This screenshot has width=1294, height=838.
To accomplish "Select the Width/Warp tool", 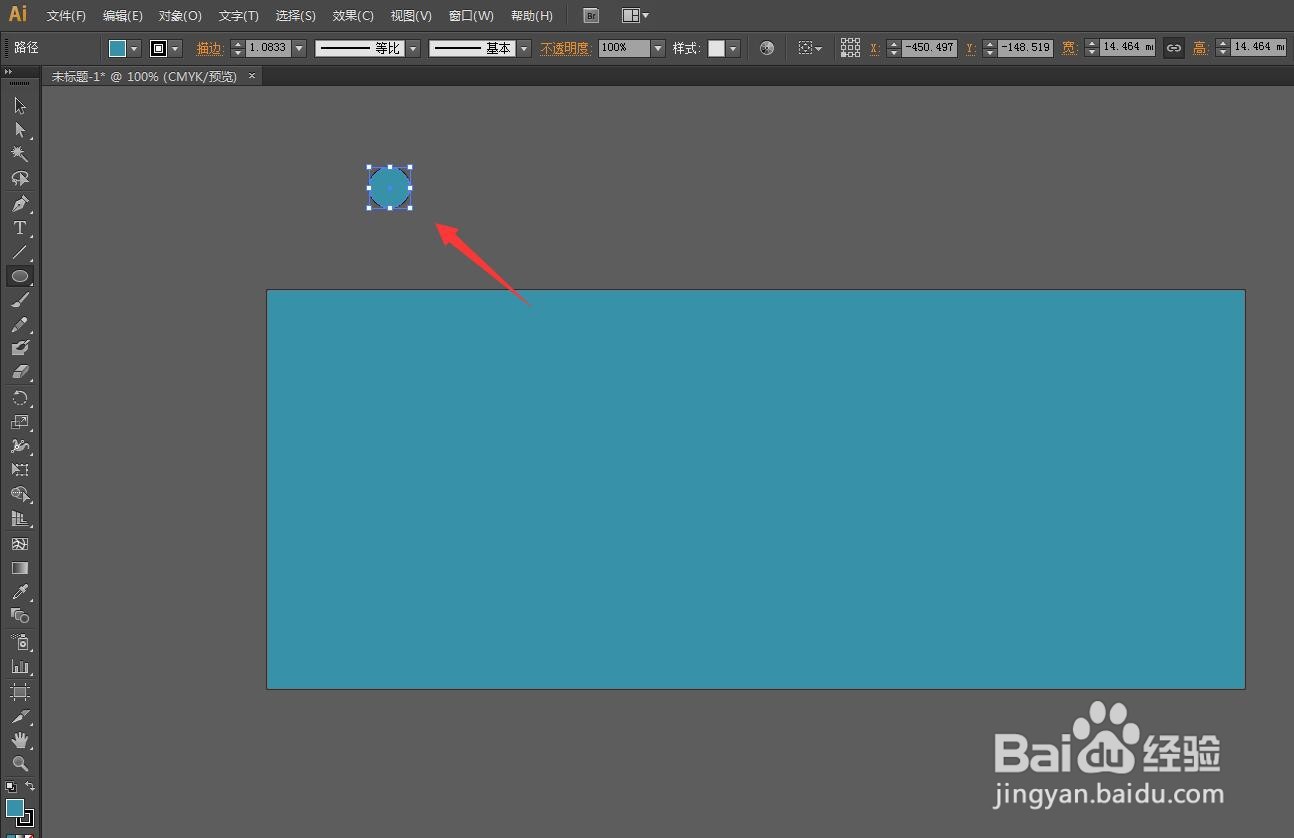I will coord(20,446).
